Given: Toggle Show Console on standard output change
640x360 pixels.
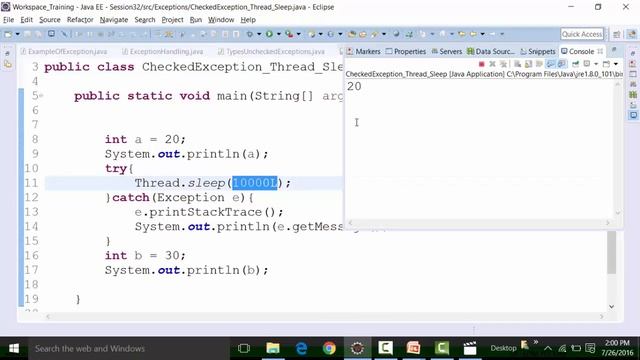Looking at the screenshot, I should pyautogui.click(x=551, y=64).
